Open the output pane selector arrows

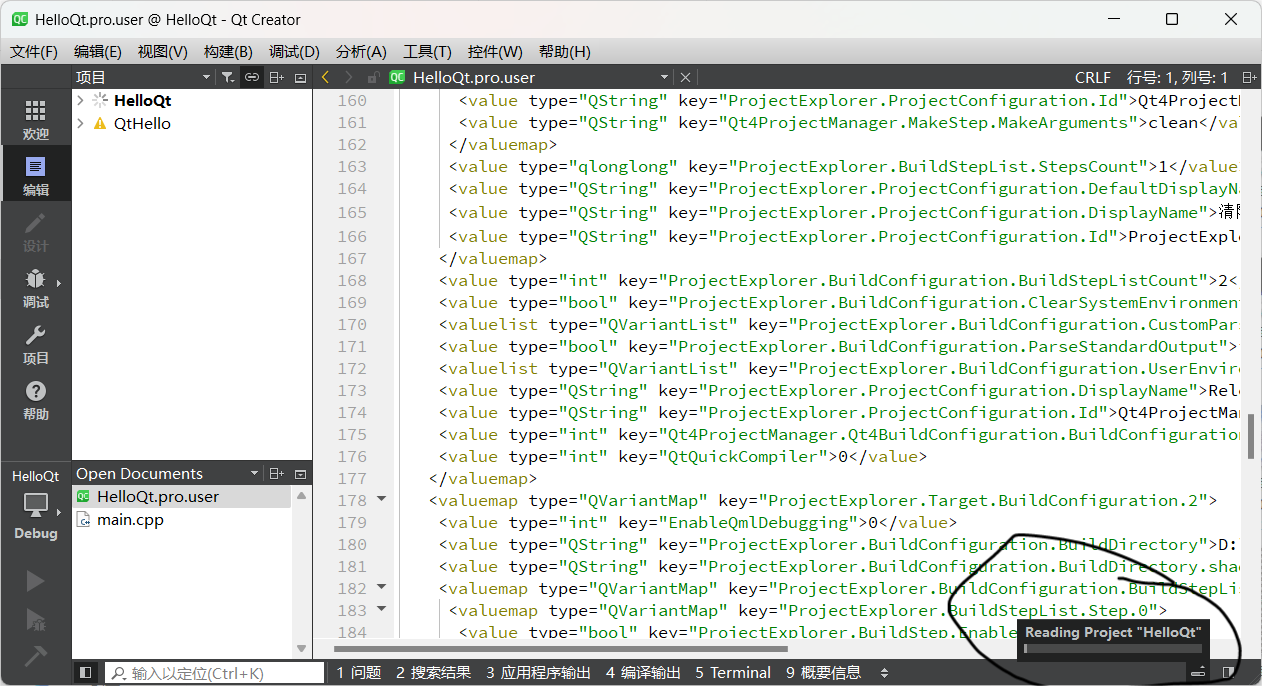pyautogui.click(x=884, y=673)
